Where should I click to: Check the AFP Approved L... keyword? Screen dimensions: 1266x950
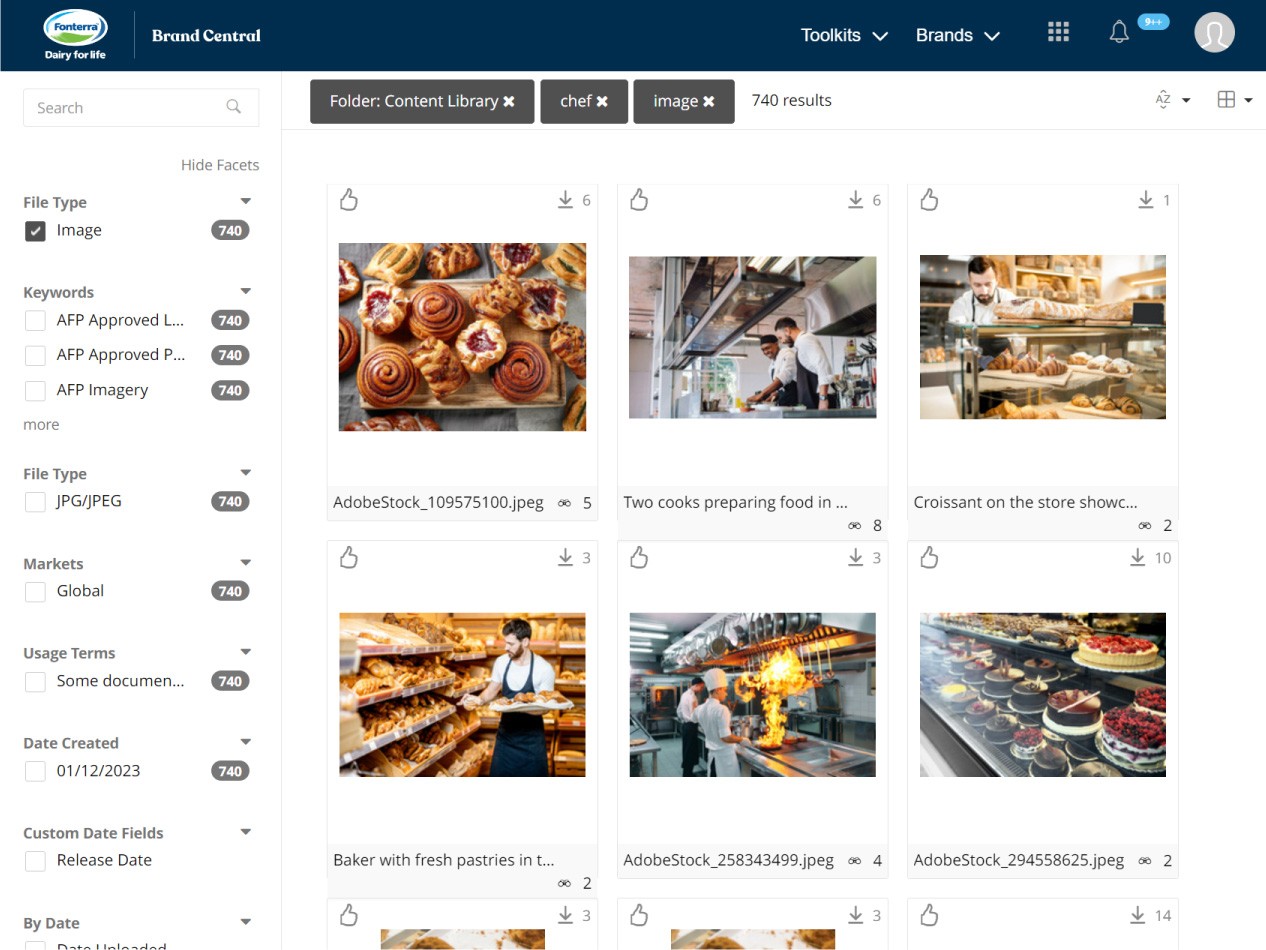tap(35, 321)
